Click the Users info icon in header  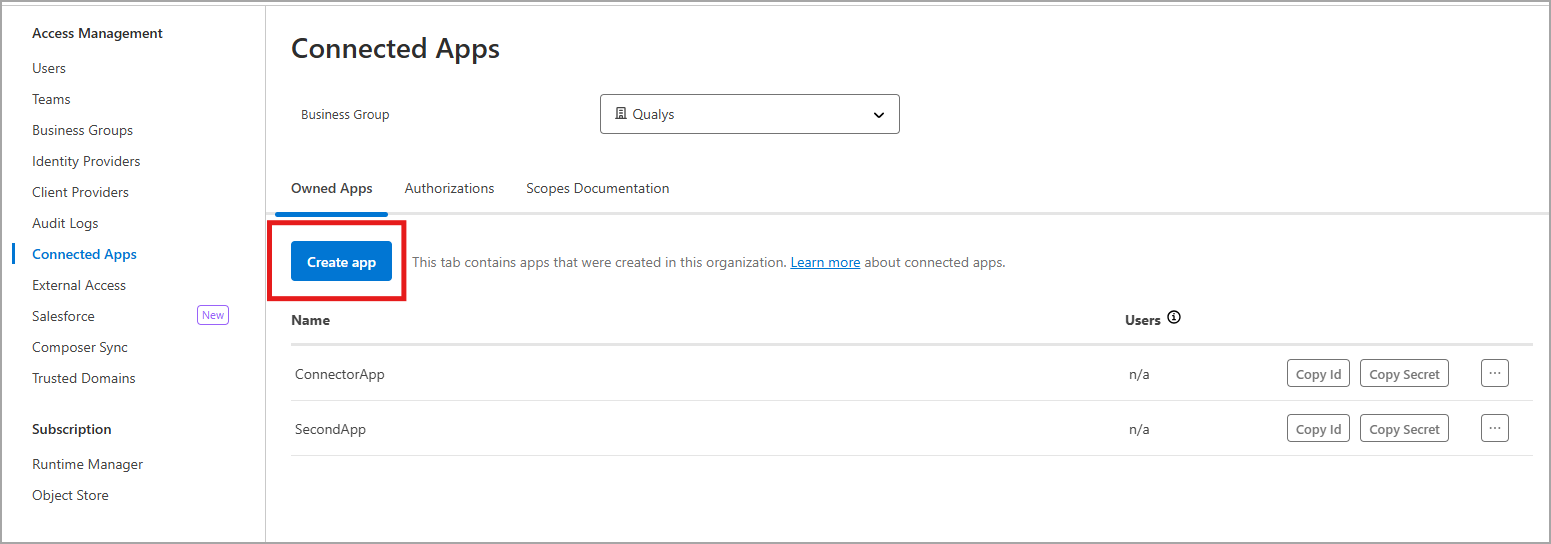(x=1174, y=318)
